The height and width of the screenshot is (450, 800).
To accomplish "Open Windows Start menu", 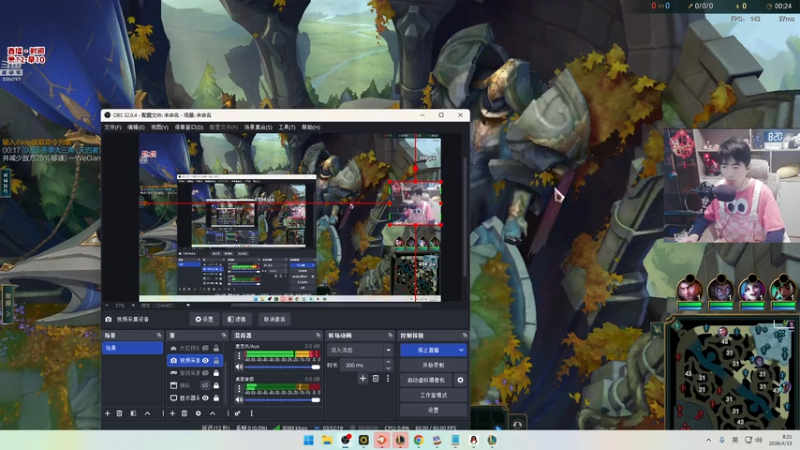I will point(309,440).
